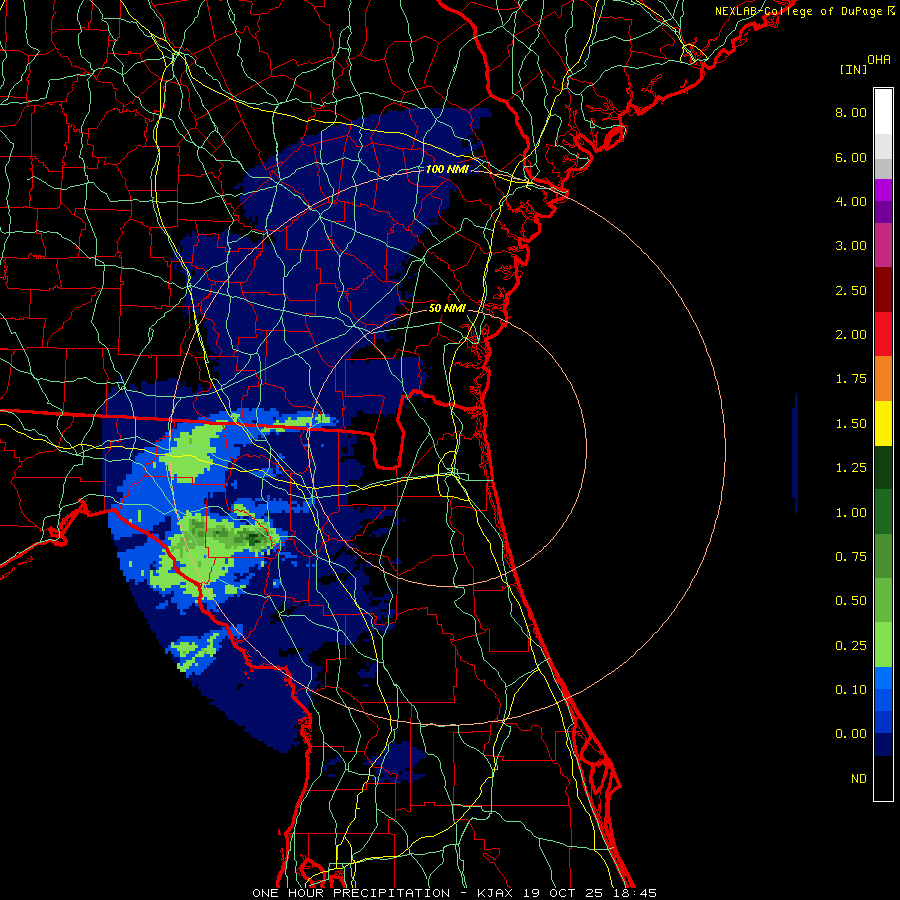
Task: Click the black ND swatch in legend
Action: pos(883,778)
